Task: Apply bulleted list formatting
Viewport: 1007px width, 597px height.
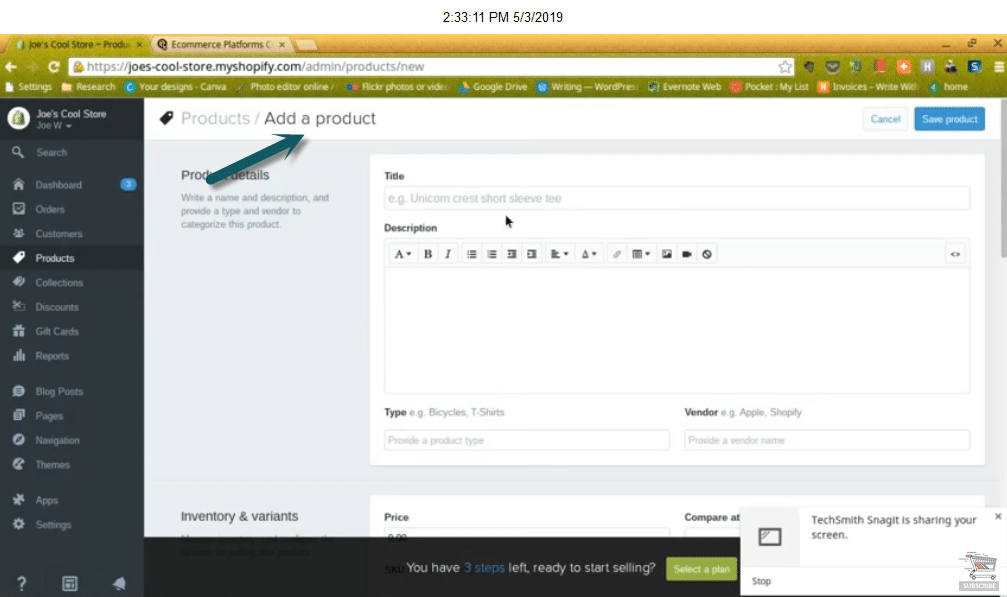Action: (x=471, y=254)
